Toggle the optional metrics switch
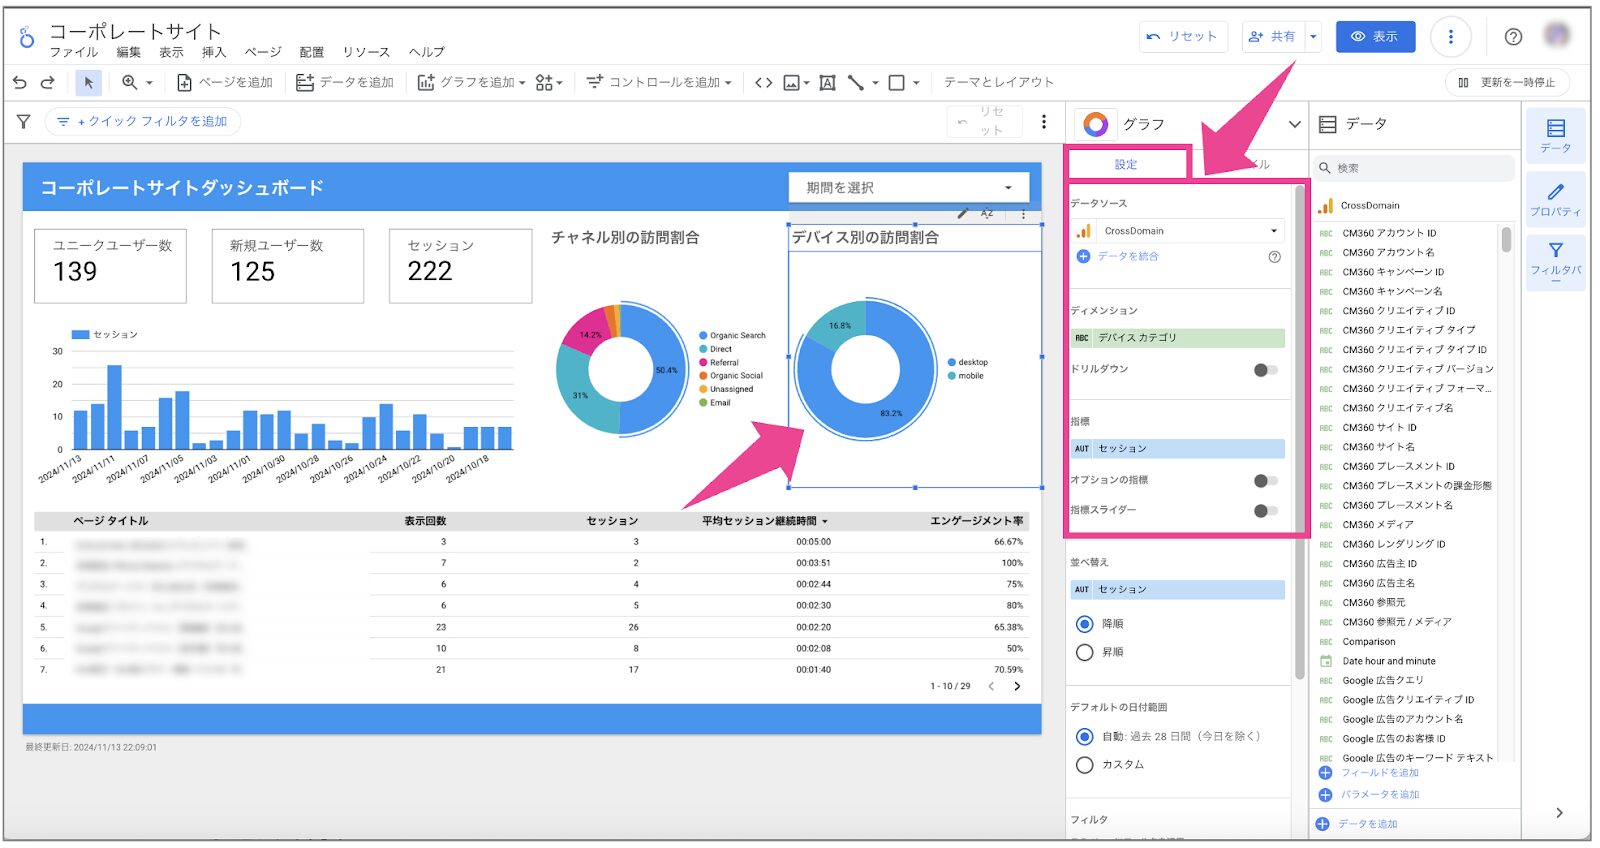 click(x=1265, y=481)
